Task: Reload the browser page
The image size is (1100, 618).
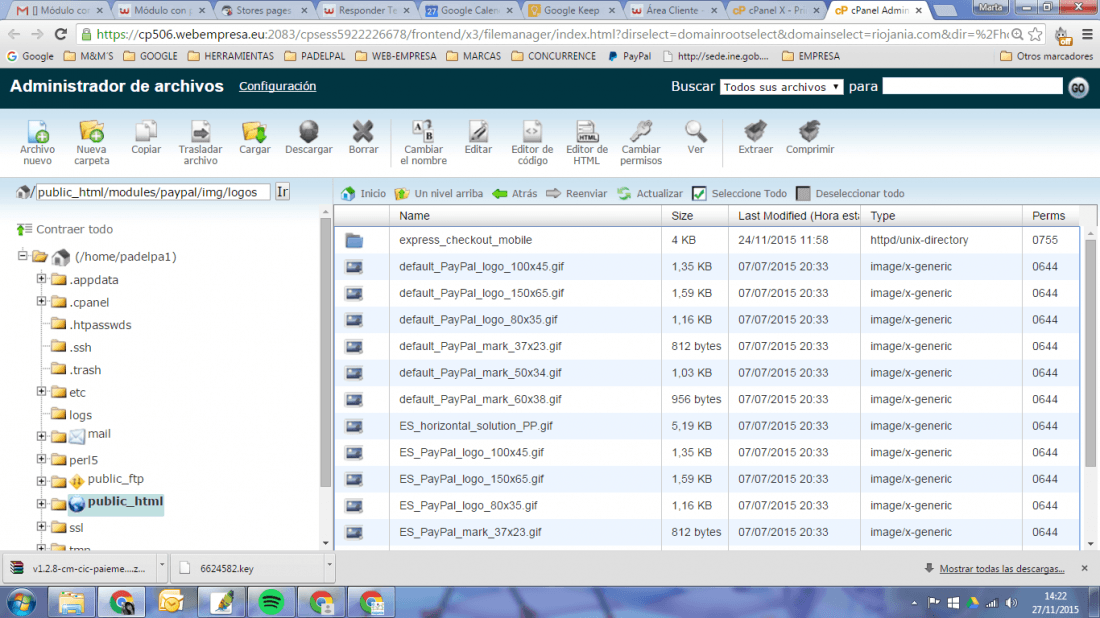Action: 61,34
